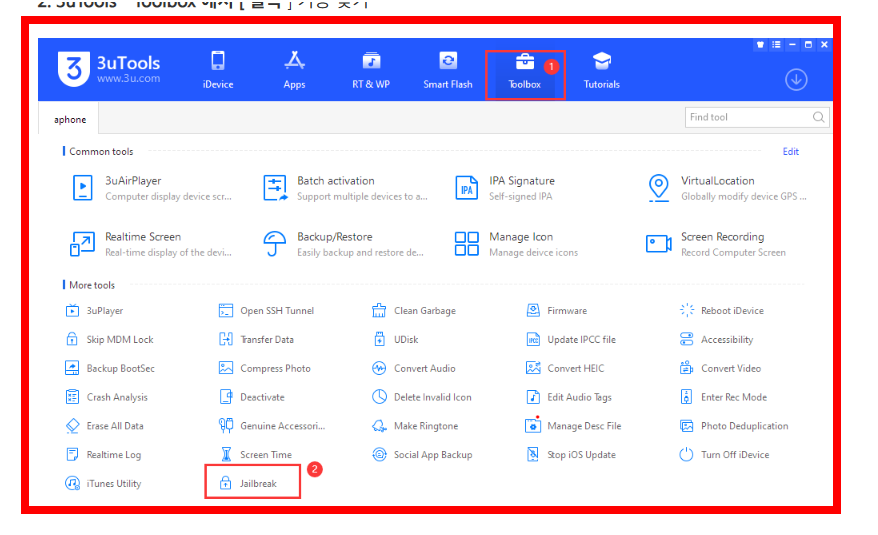
Task: Open Smart Flash section
Action: [447, 71]
